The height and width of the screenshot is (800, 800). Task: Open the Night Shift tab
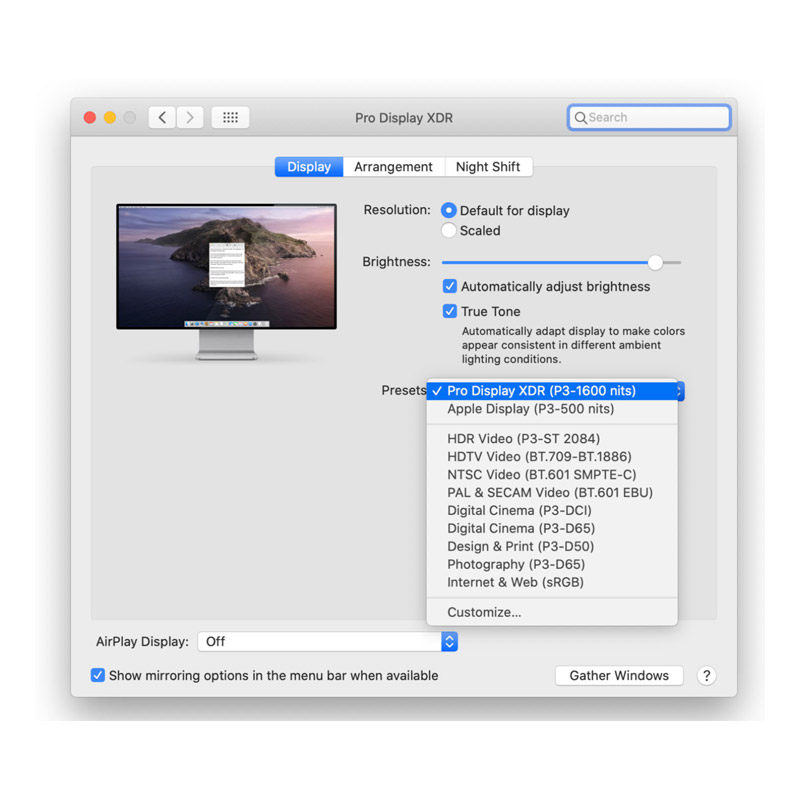488,167
